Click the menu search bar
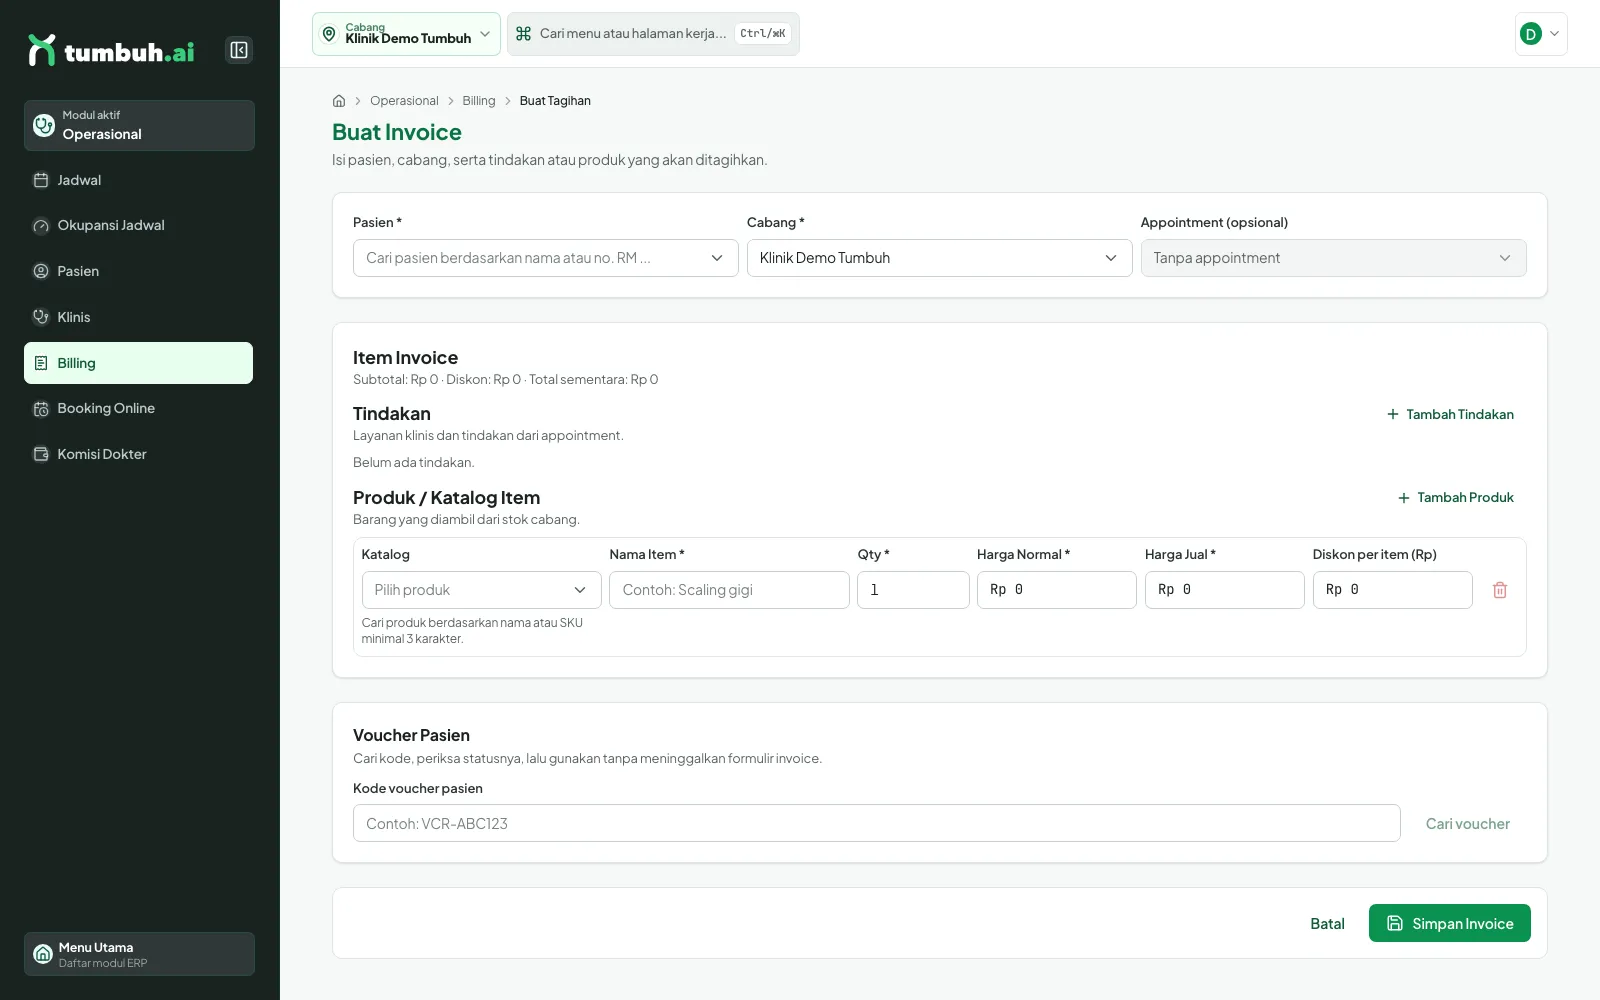 click(x=653, y=34)
